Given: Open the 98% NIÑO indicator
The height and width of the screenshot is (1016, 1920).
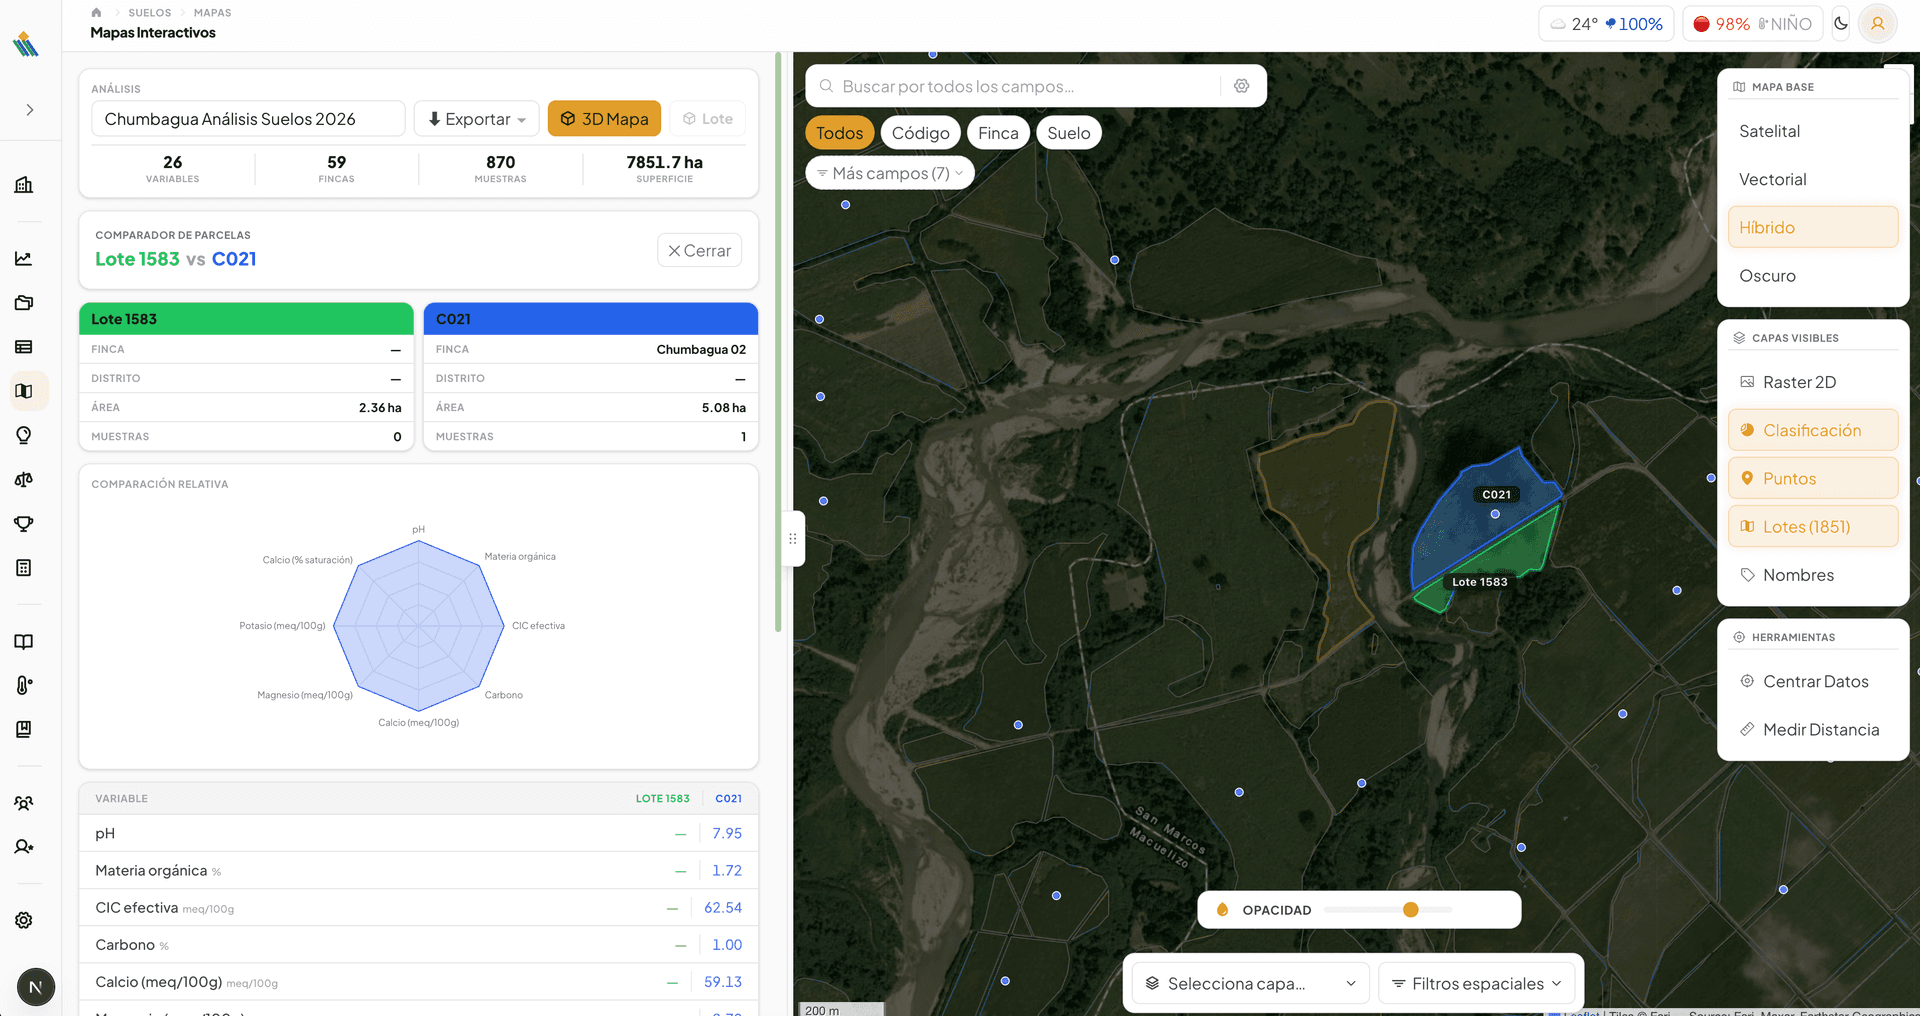Looking at the screenshot, I should (1754, 24).
